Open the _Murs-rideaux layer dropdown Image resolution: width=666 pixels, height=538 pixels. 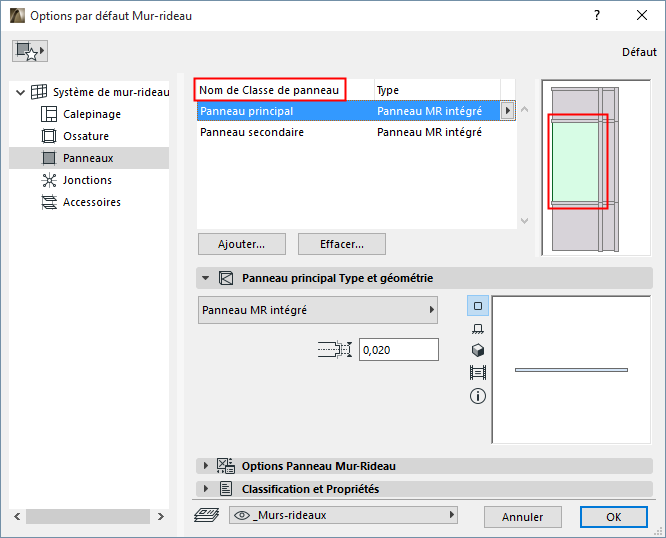(x=343, y=515)
